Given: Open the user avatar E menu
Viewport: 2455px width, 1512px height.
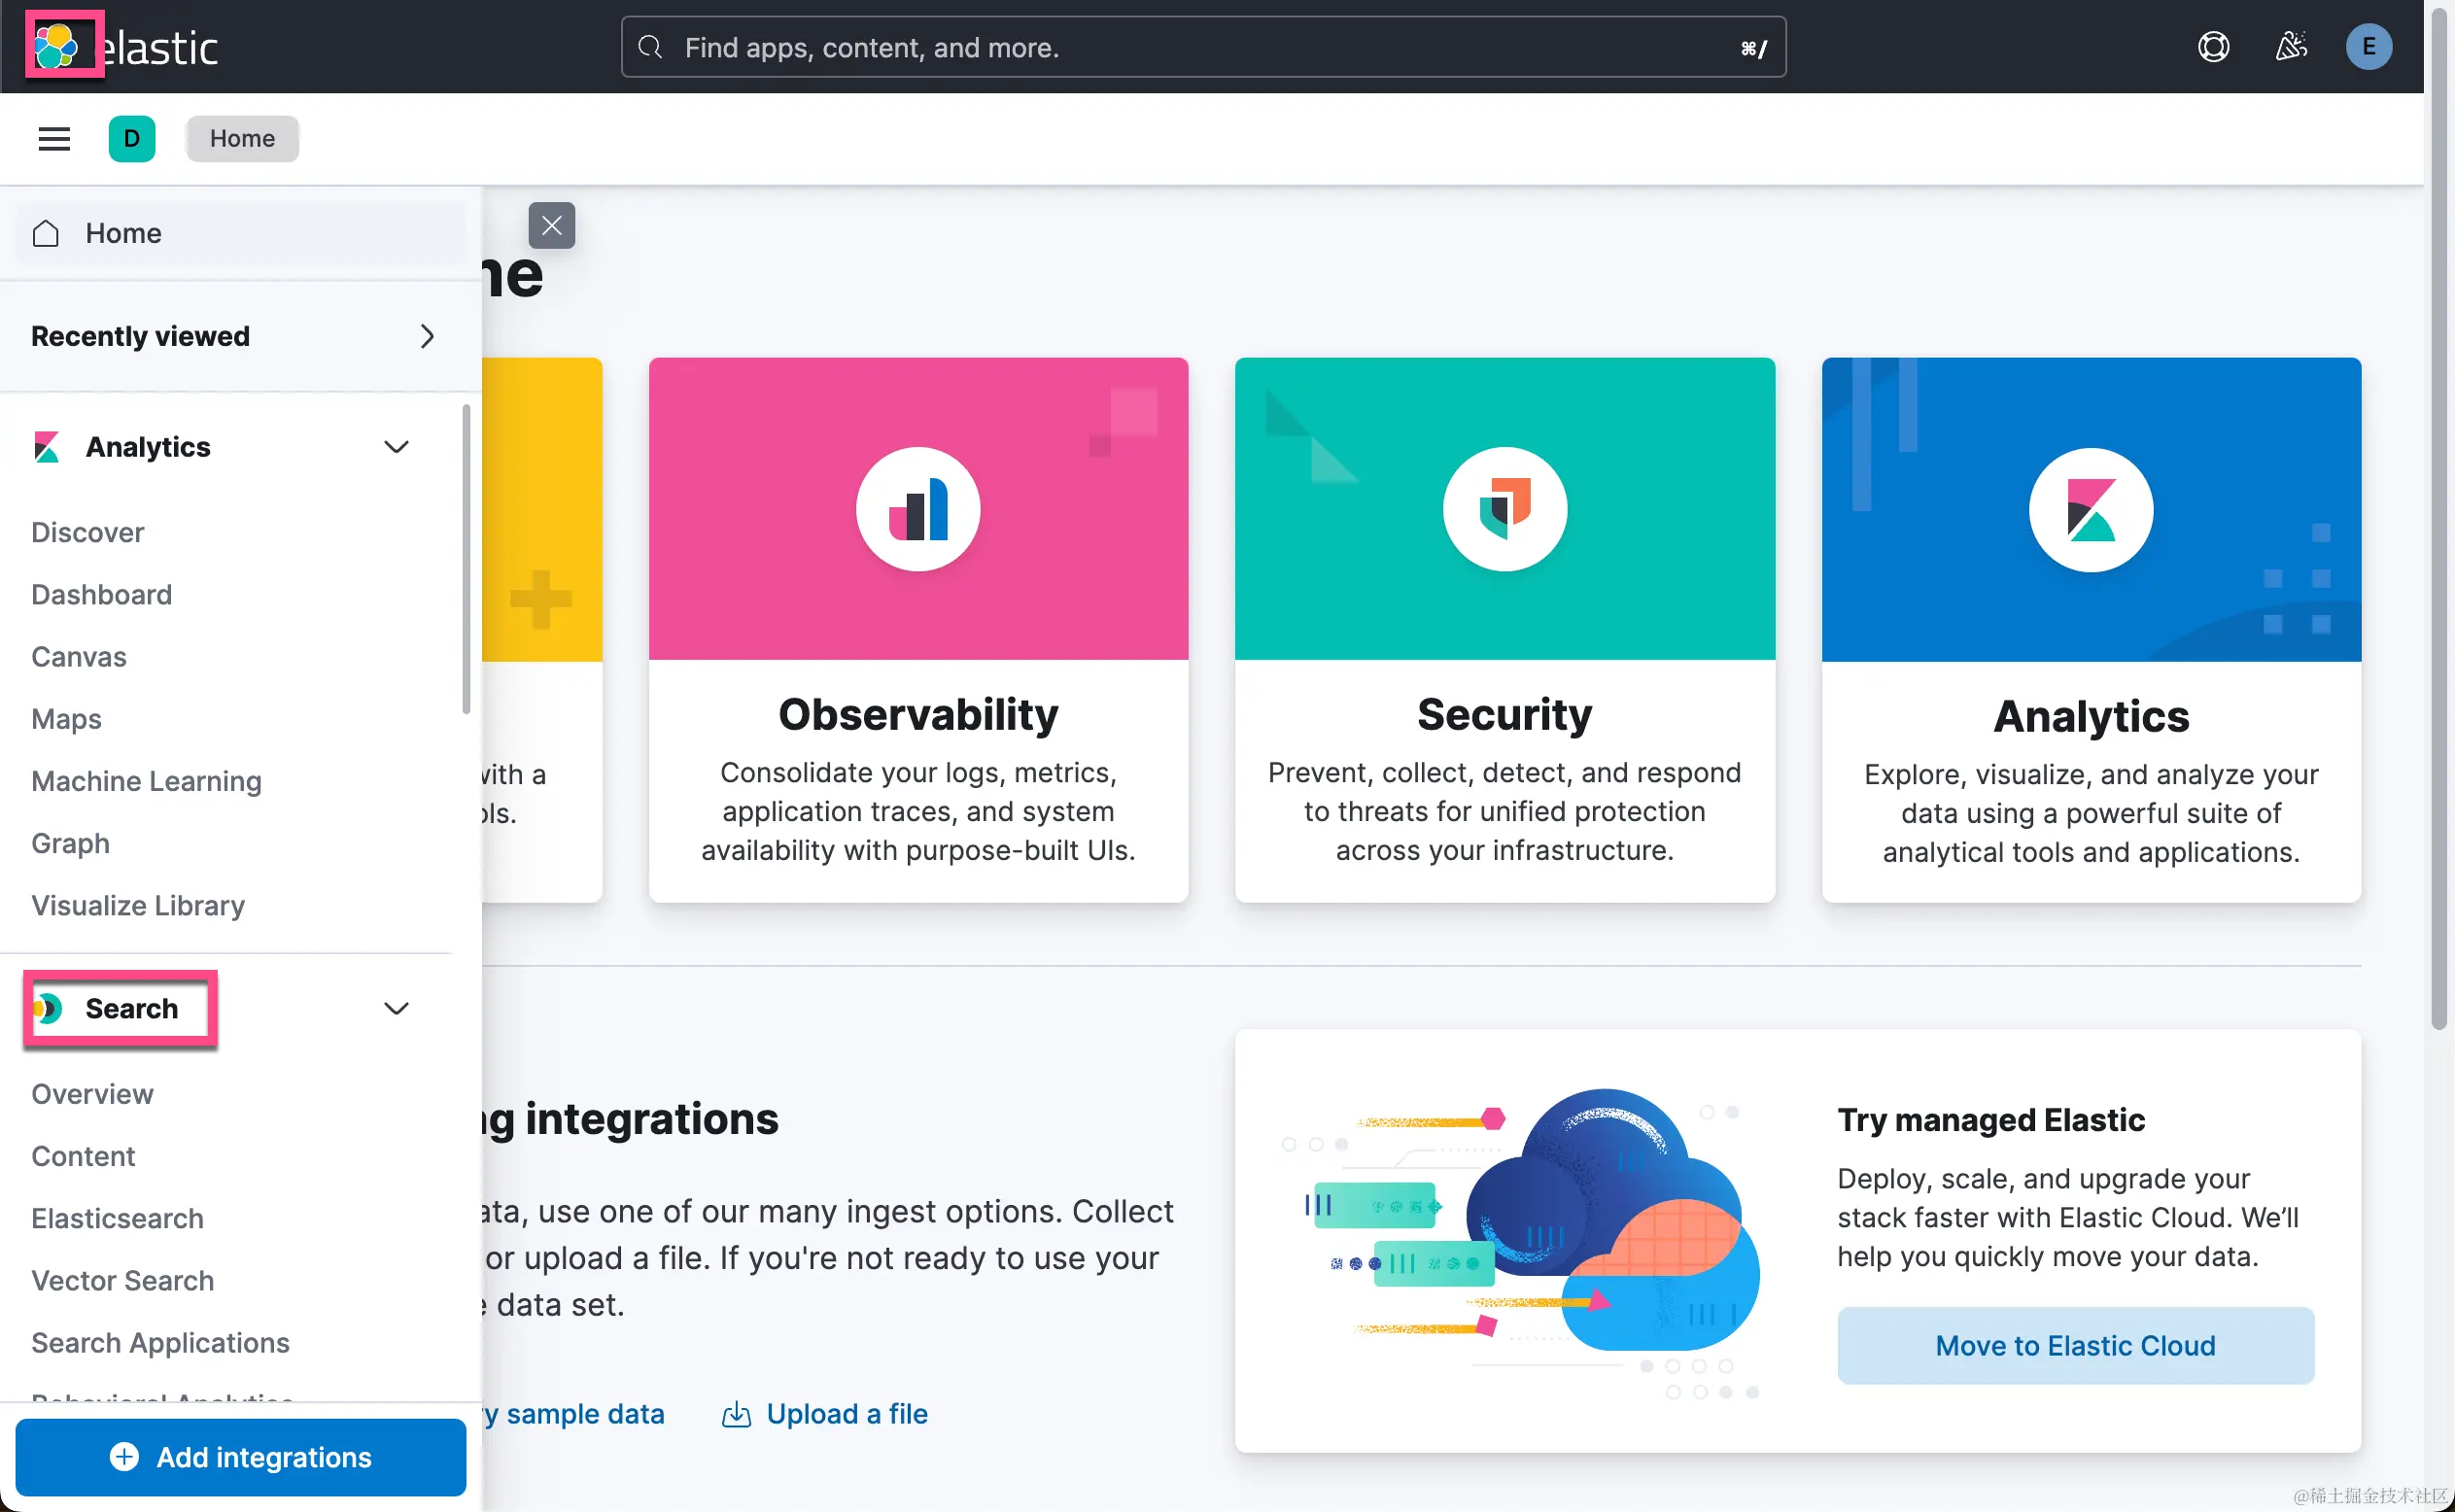Looking at the screenshot, I should pos(2368,47).
